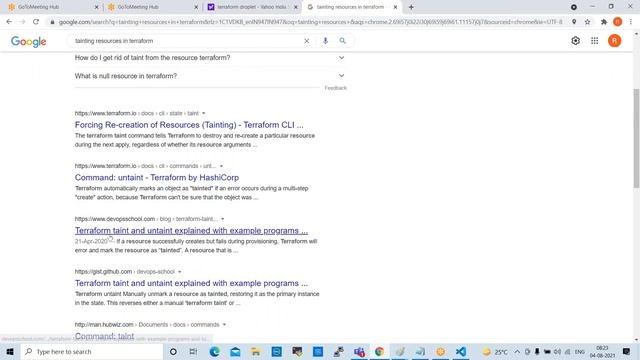Image resolution: width=640 pixels, height=360 pixels.
Task: Open Task View in taskbar
Action: point(193,351)
